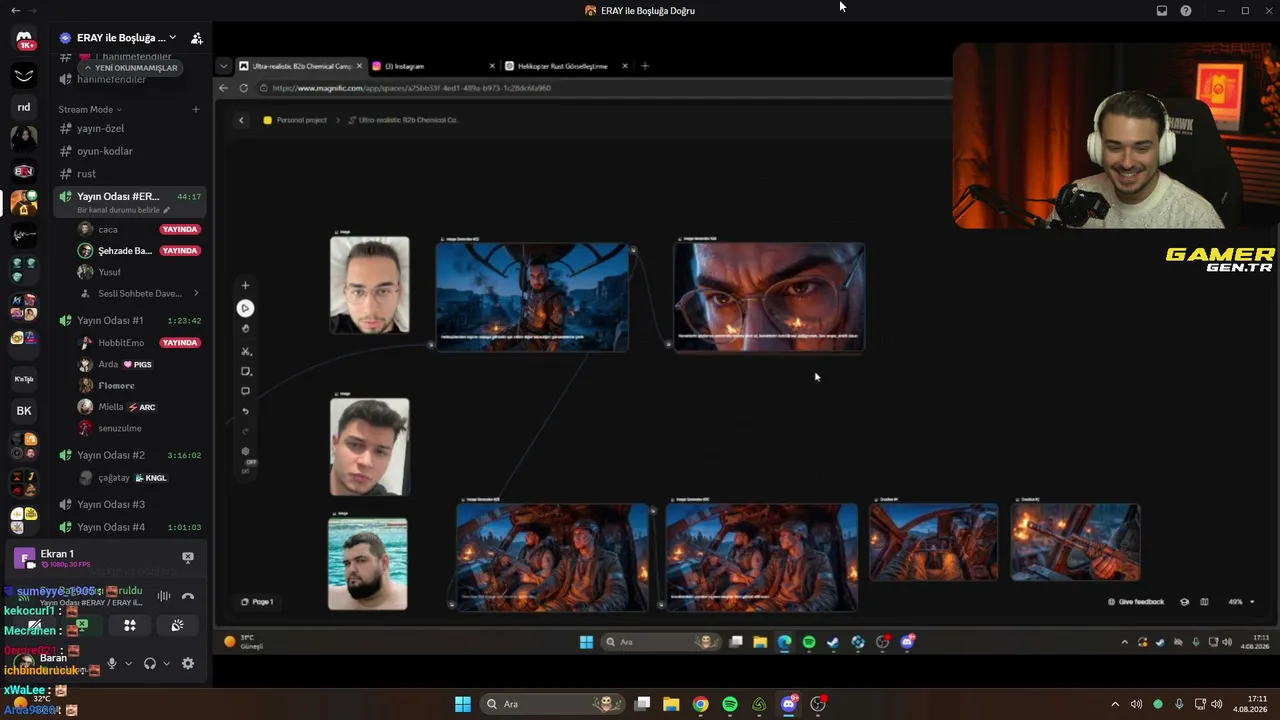Open the 'rıd' server in server list

(24, 107)
